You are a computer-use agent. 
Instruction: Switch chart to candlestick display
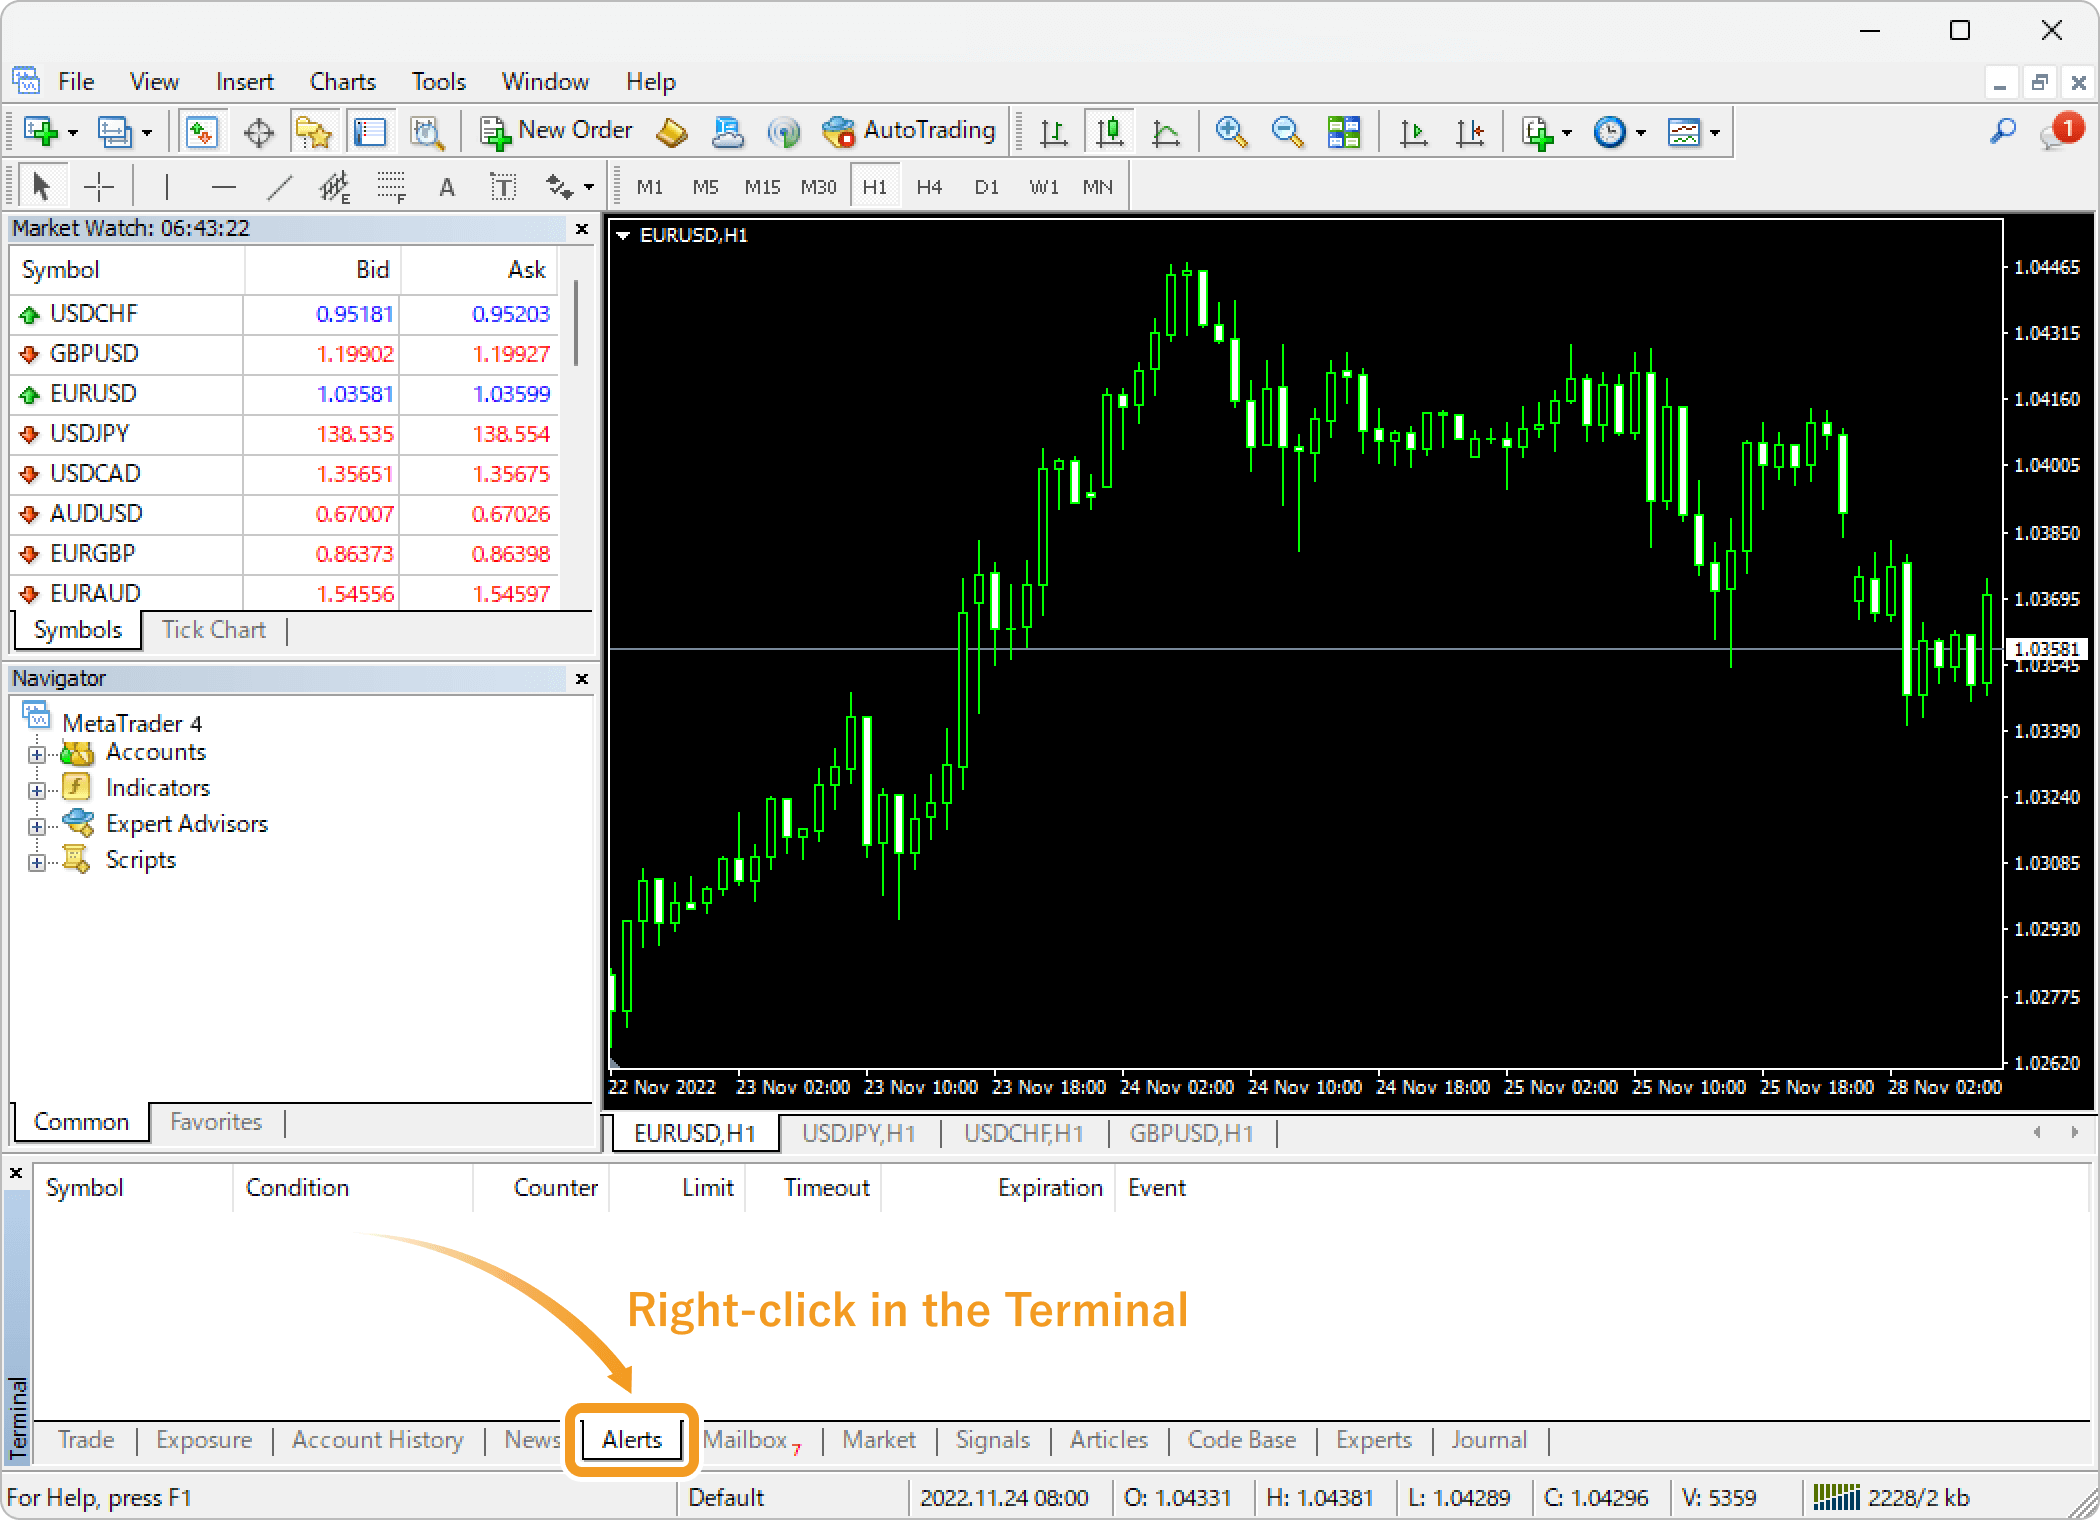coord(1110,131)
